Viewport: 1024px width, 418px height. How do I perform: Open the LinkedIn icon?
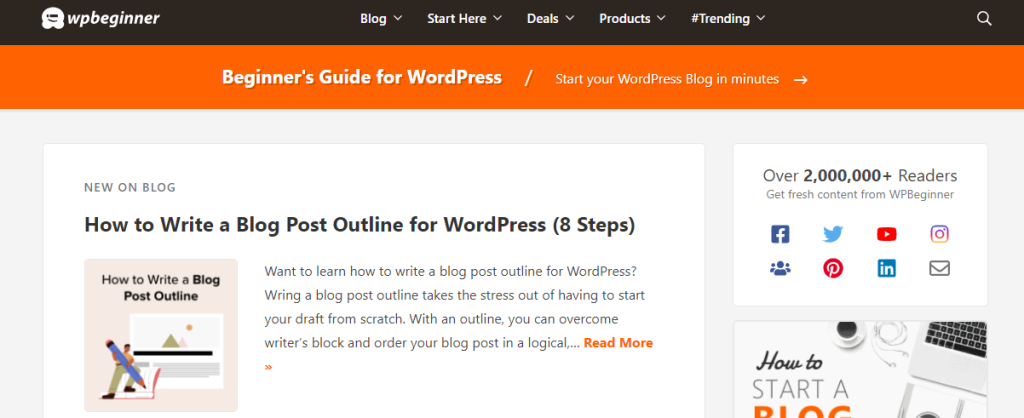[x=886, y=268]
